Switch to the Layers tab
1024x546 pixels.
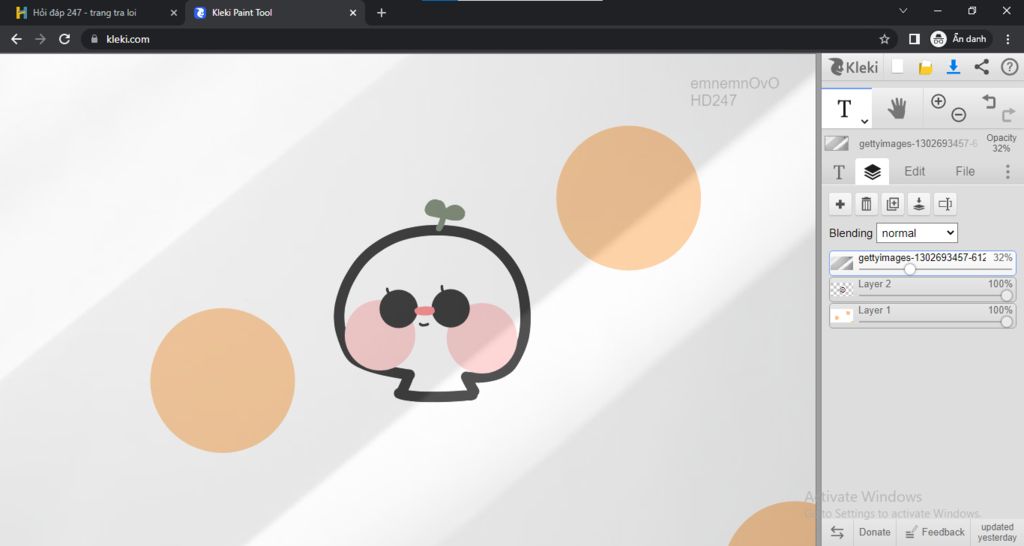coord(872,172)
